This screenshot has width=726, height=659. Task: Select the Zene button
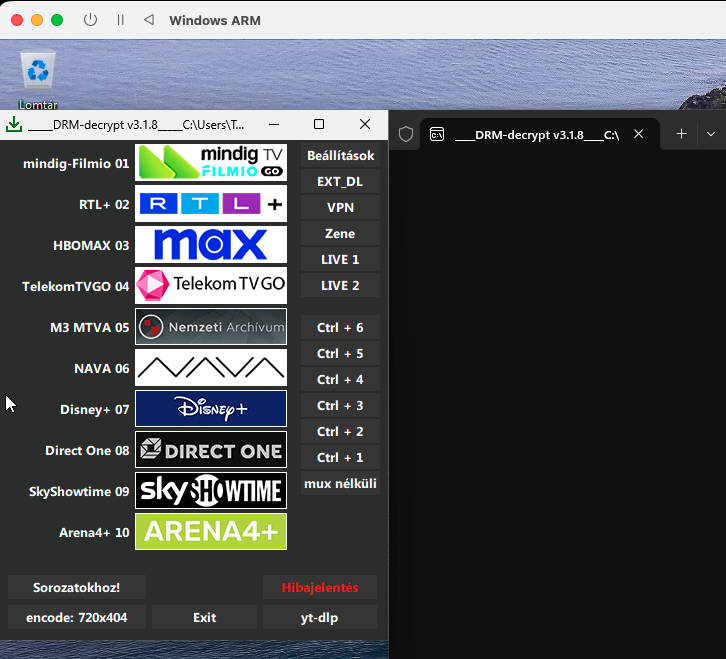pyautogui.click(x=340, y=233)
